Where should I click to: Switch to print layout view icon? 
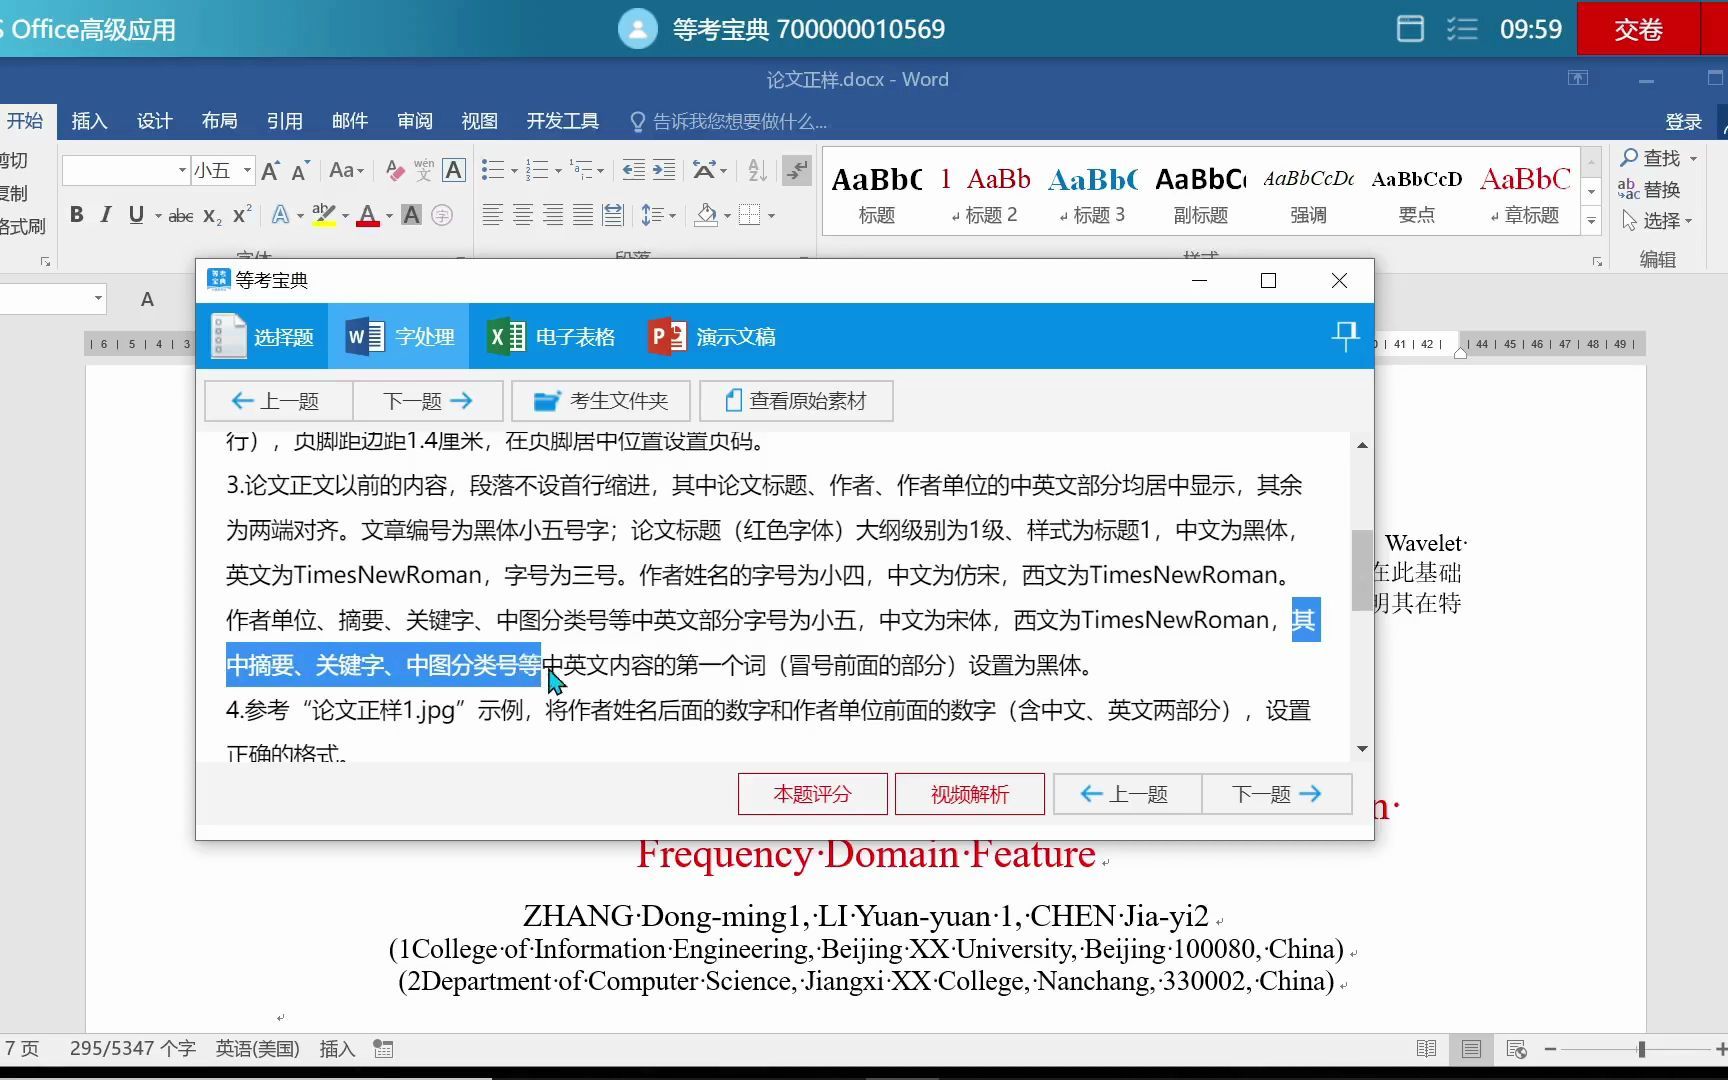point(1471,1049)
